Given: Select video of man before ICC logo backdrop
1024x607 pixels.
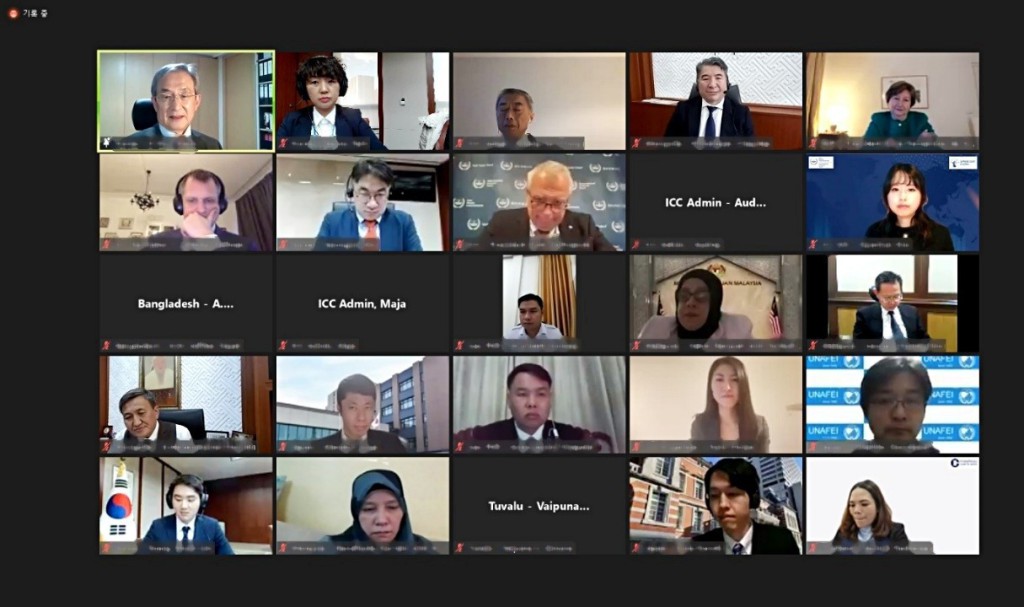Looking at the screenshot, I should point(539,203).
